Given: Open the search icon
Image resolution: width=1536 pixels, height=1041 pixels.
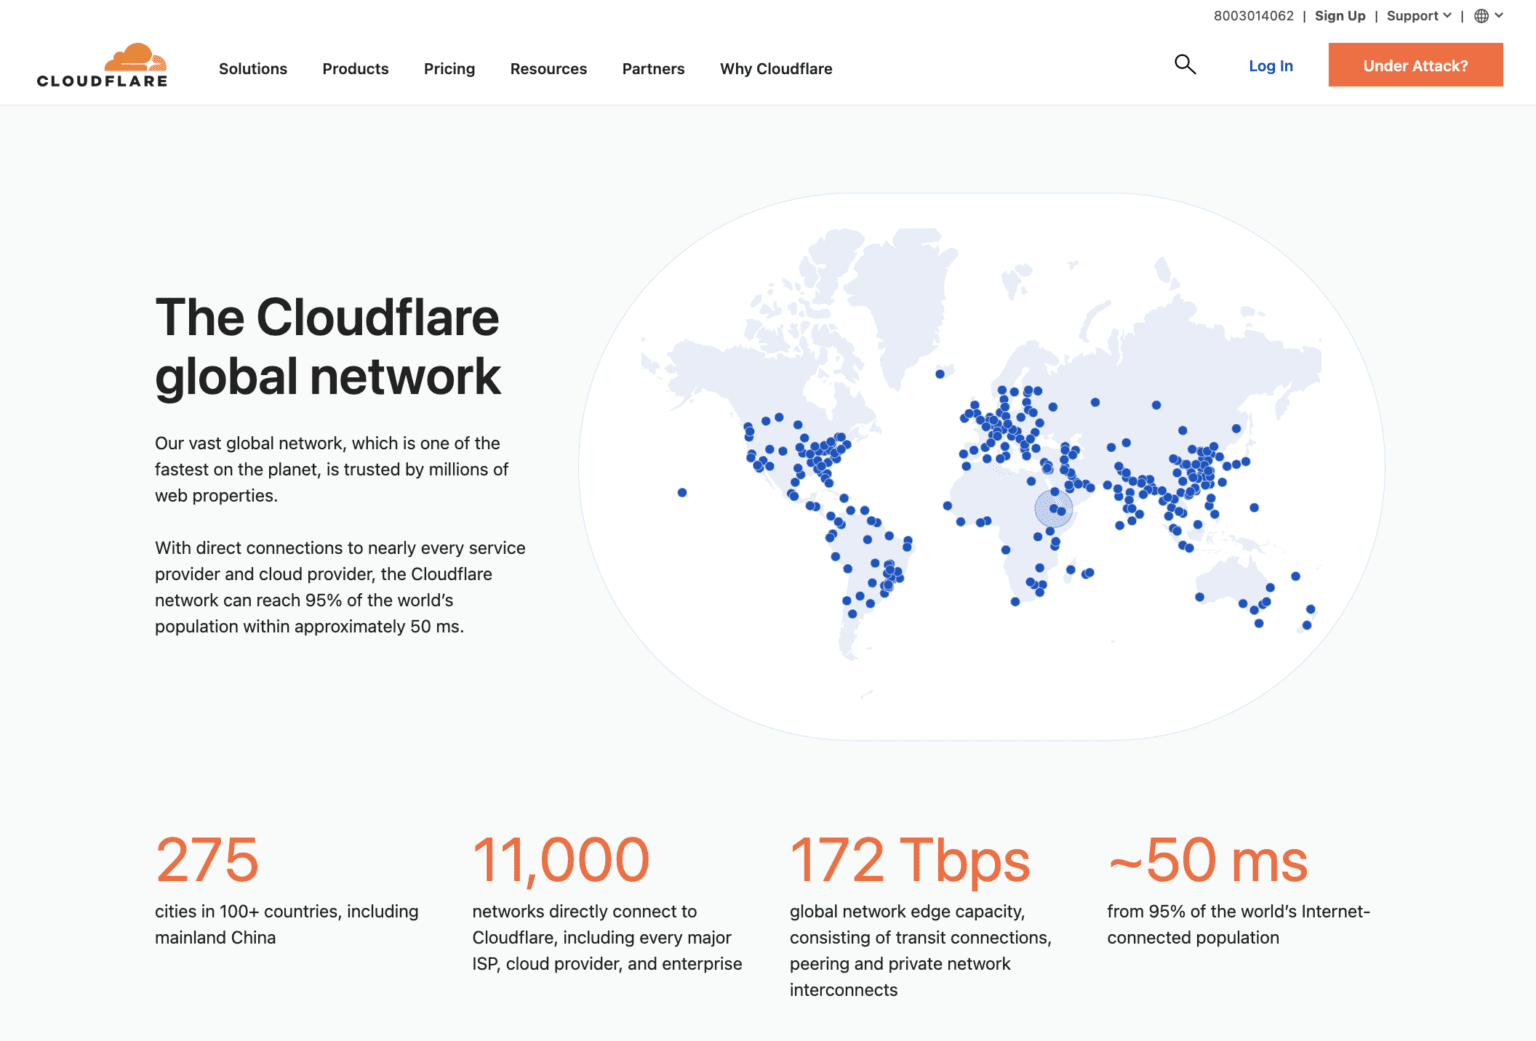Looking at the screenshot, I should 1185,64.
